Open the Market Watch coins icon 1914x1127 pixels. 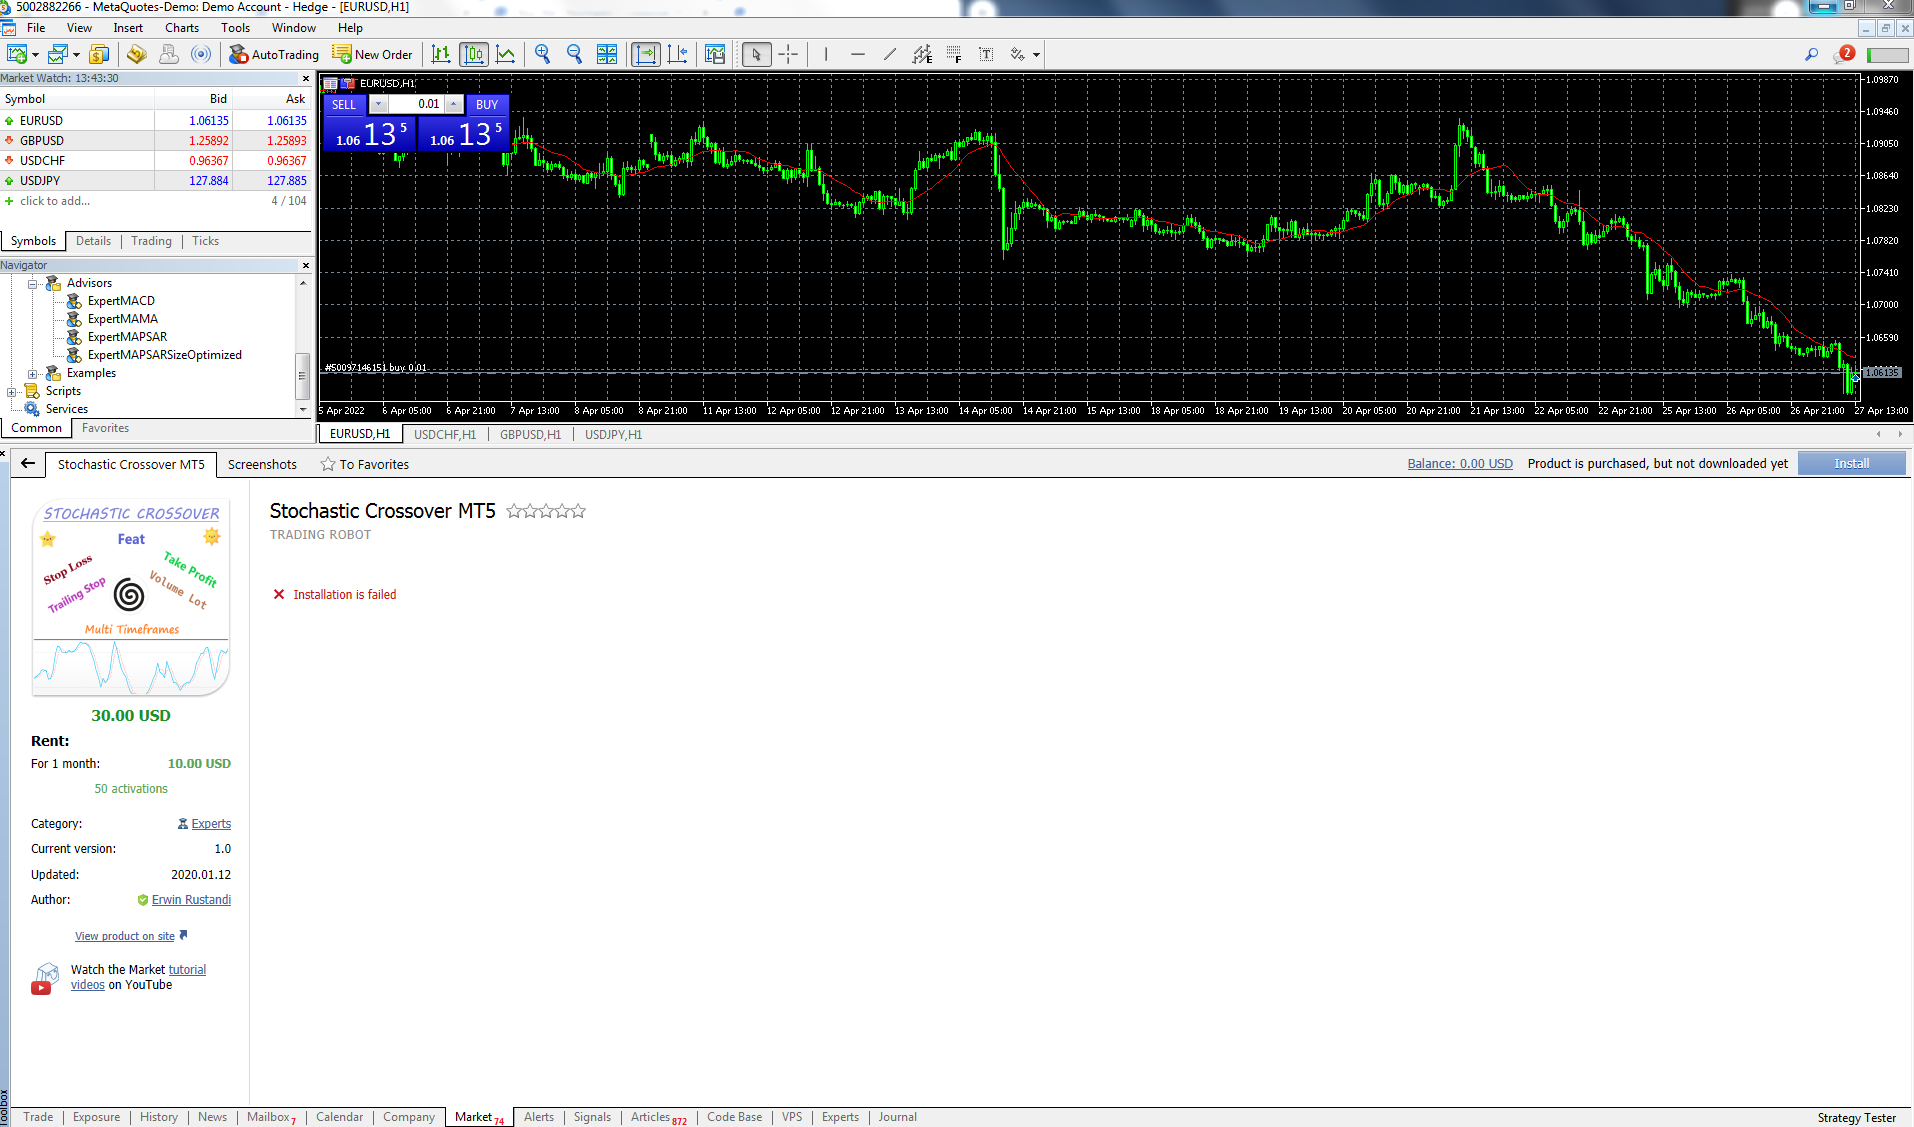click(99, 54)
